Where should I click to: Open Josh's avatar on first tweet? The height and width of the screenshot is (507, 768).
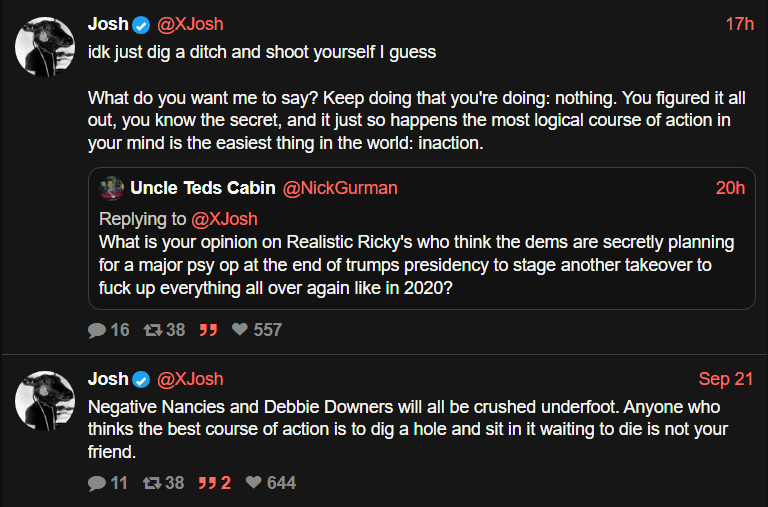point(45,47)
